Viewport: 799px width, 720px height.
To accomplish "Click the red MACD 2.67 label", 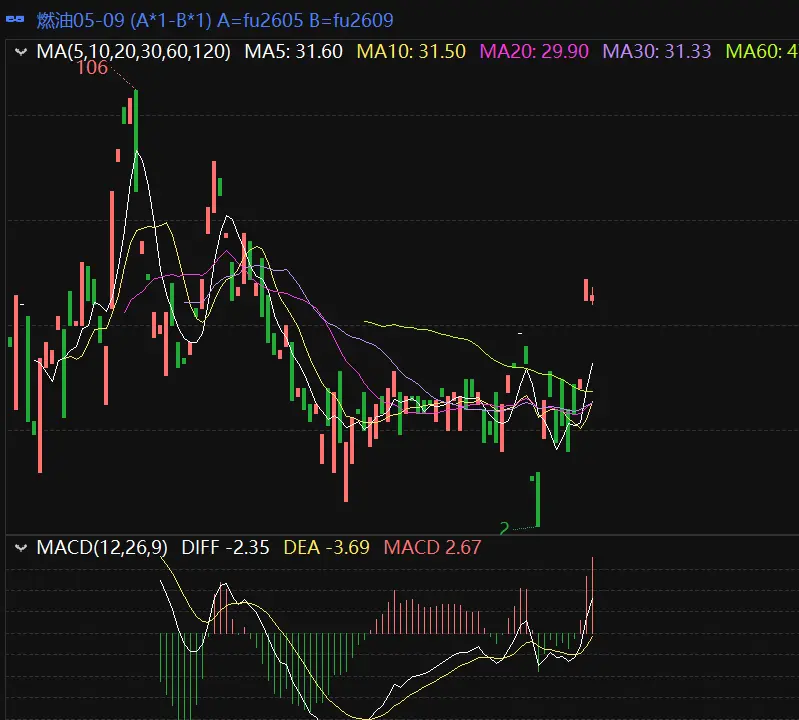I will (x=433, y=547).
